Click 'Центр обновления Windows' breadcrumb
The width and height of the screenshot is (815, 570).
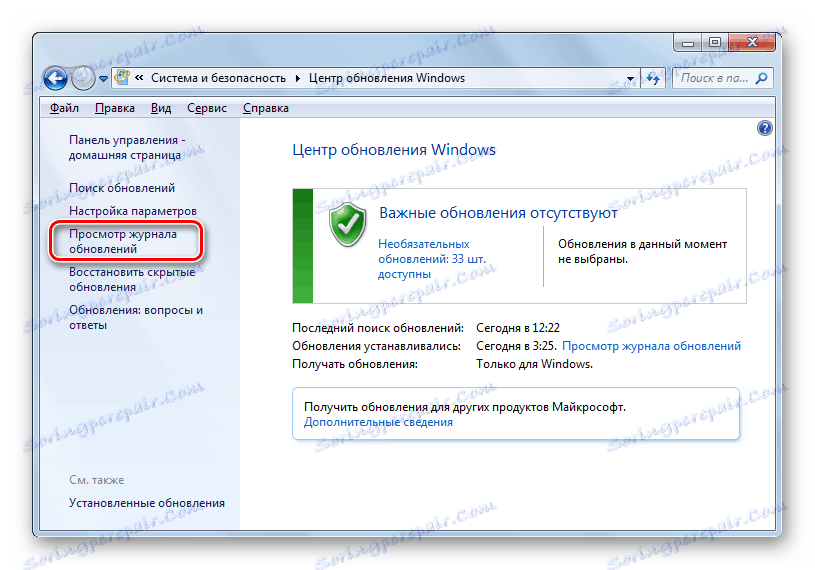click(387, 78)
